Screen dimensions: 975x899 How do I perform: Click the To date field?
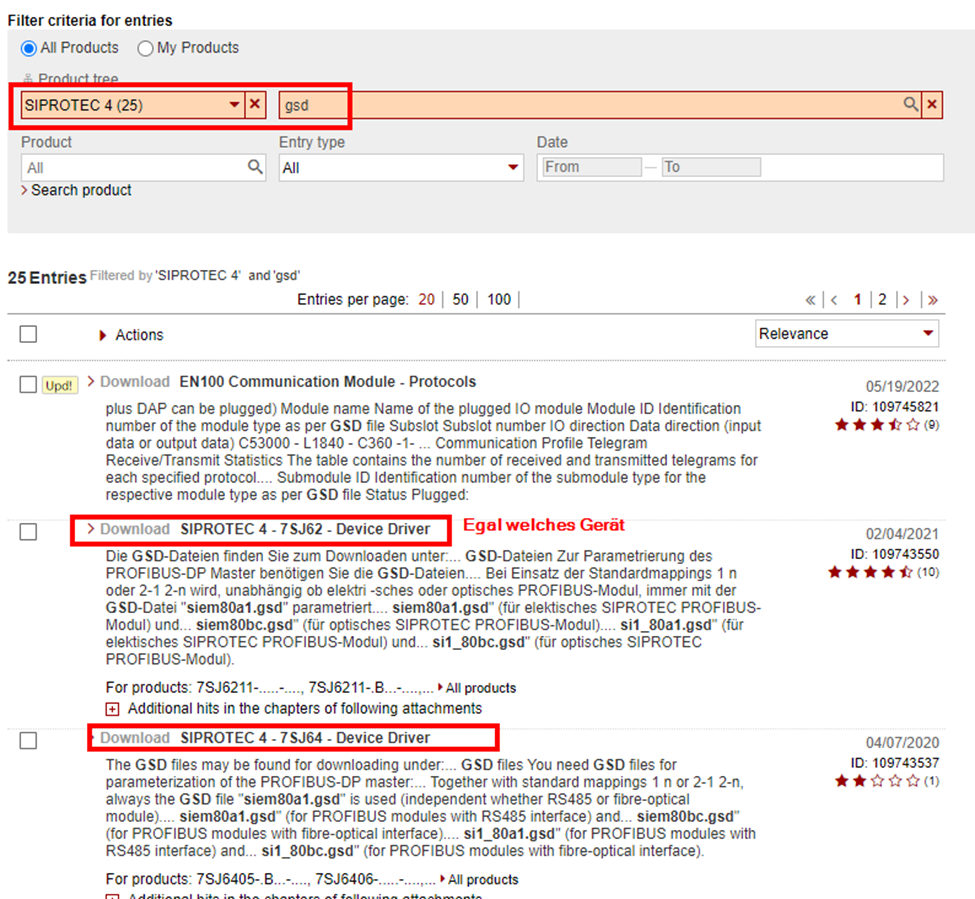tap(711, 167)
